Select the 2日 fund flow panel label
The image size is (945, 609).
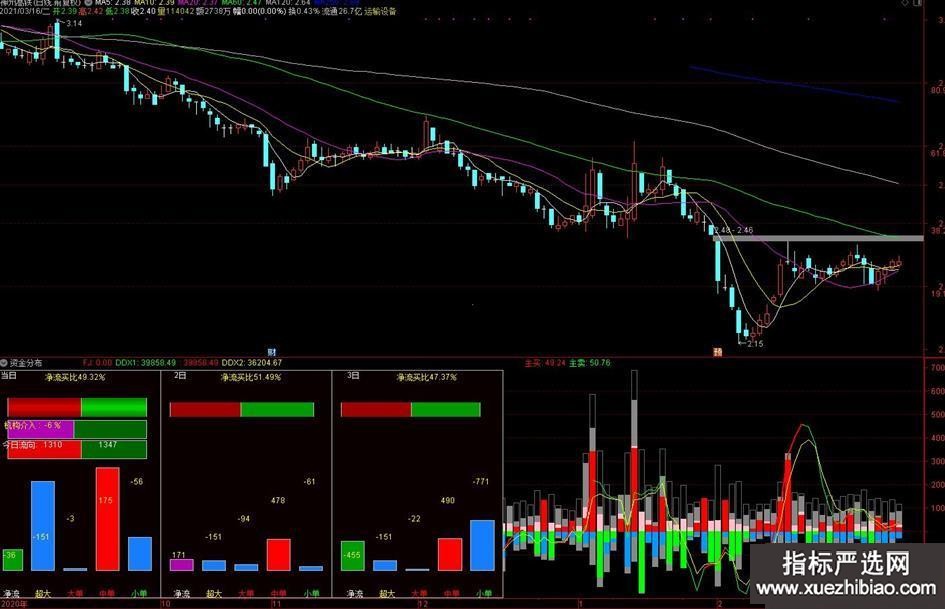coord(180,376)
